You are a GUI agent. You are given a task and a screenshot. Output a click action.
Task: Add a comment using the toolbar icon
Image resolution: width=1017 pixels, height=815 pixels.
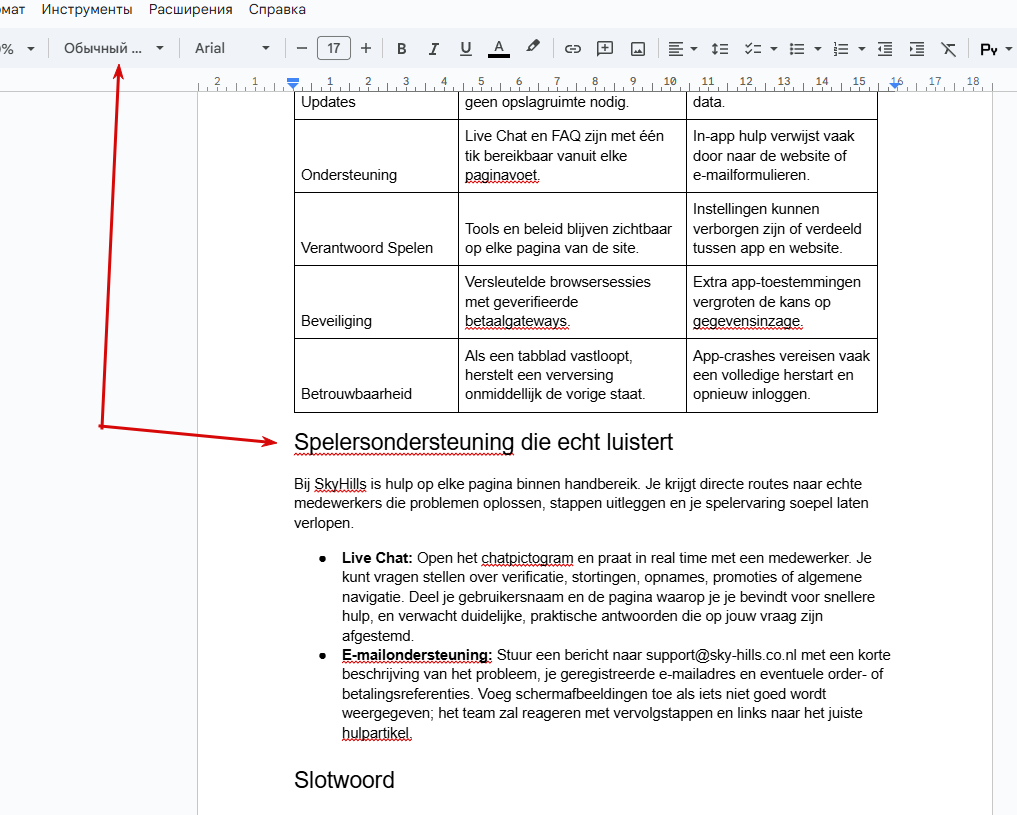coord(604,49)
